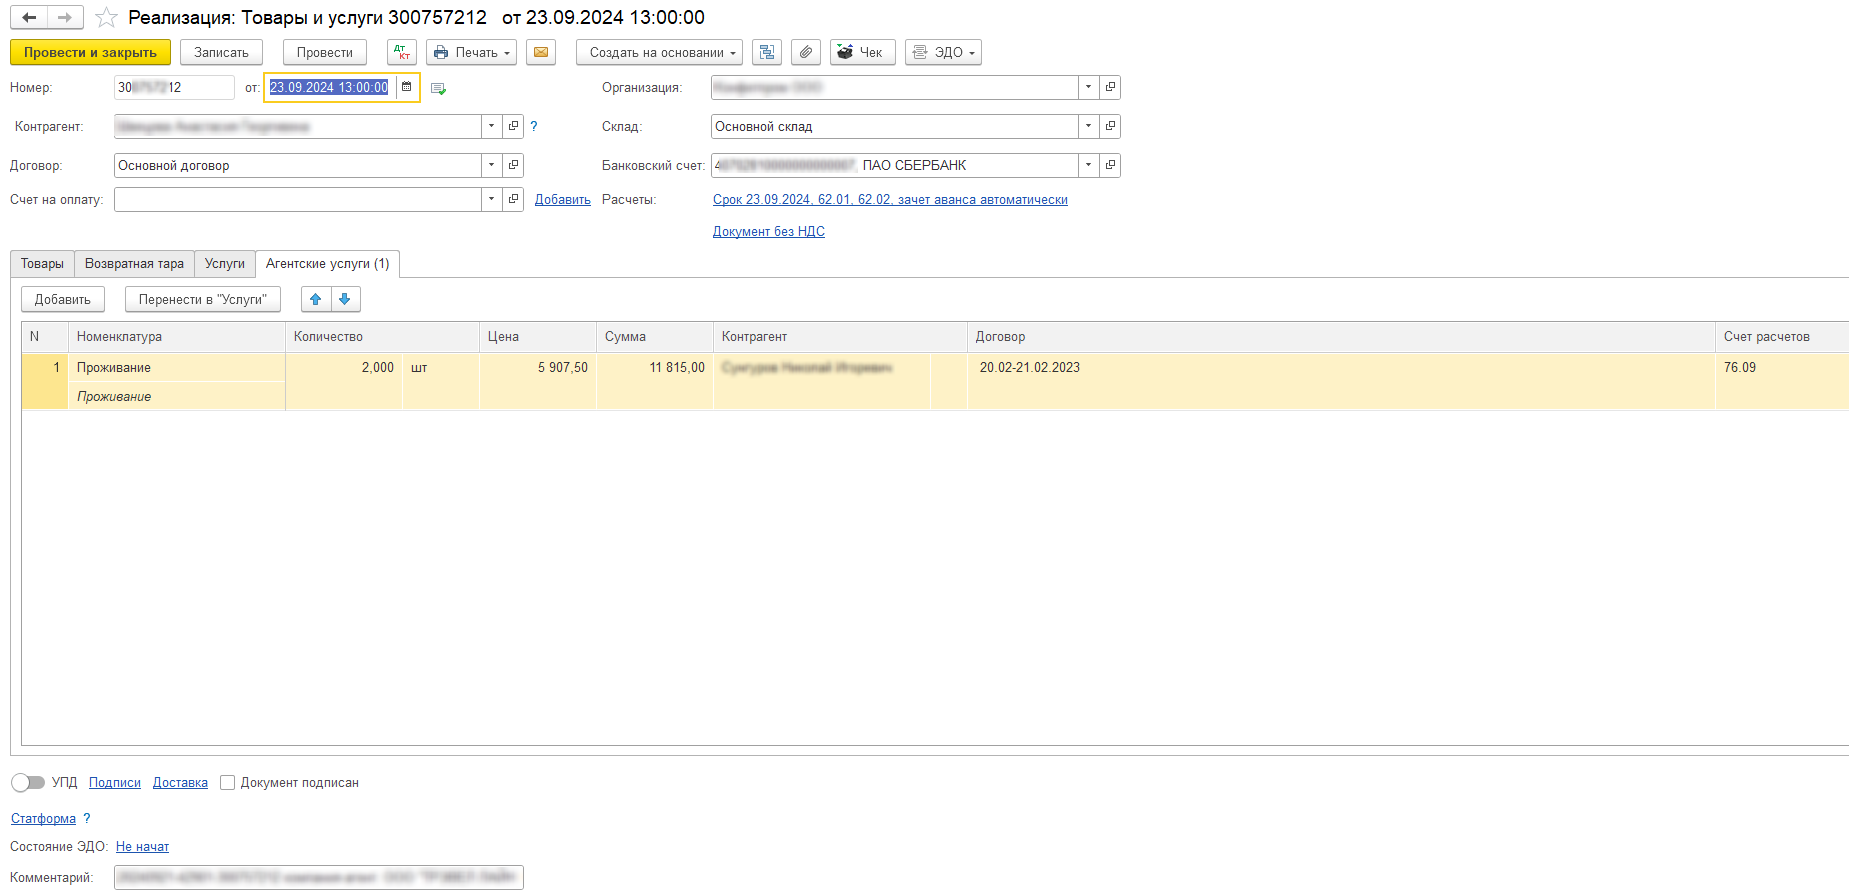Image resolution: width=1849 pixels, height=892 pixels.
Task: Open attached files paperclip icon
Action: 806,52
